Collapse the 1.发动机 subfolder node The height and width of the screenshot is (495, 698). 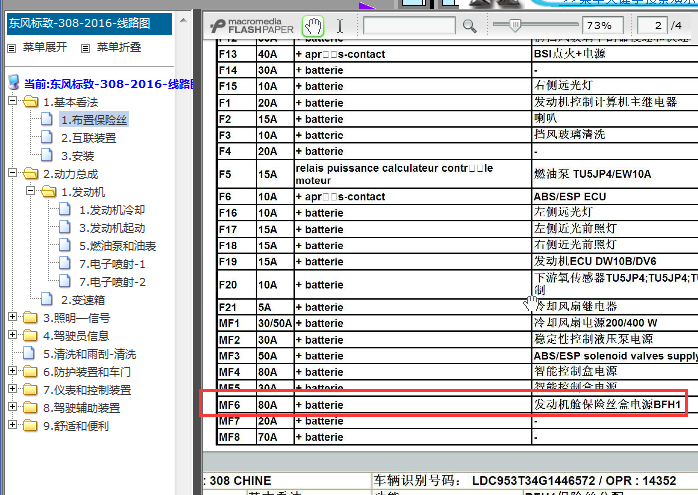30,191
